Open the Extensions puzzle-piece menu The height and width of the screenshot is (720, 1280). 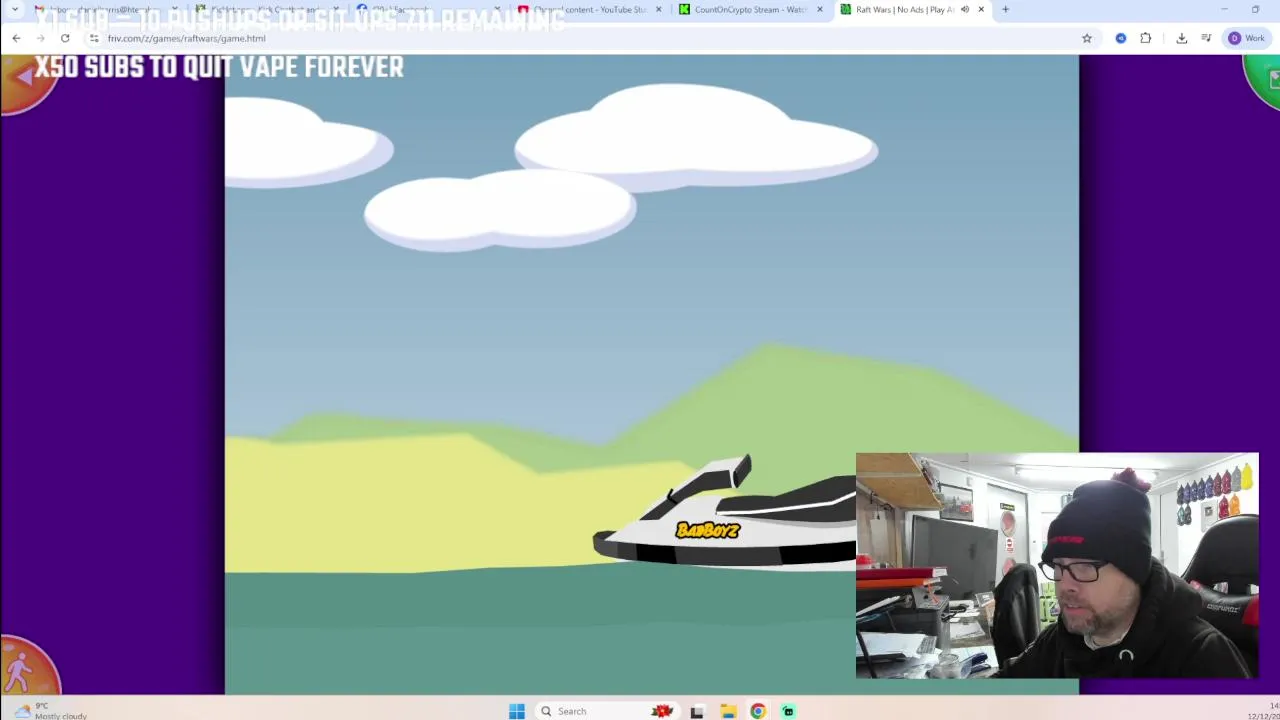click(x=1146, y=38)
